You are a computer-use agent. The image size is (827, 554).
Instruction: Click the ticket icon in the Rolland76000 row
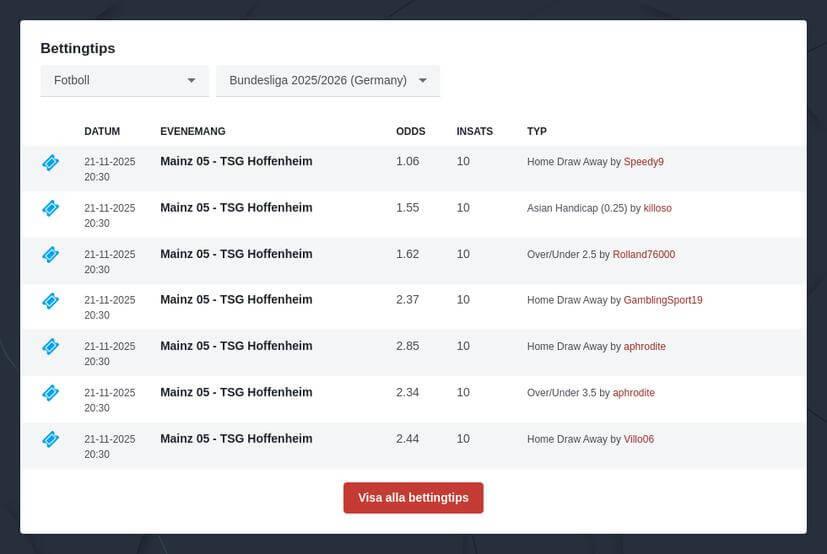[x=50, y=254]
